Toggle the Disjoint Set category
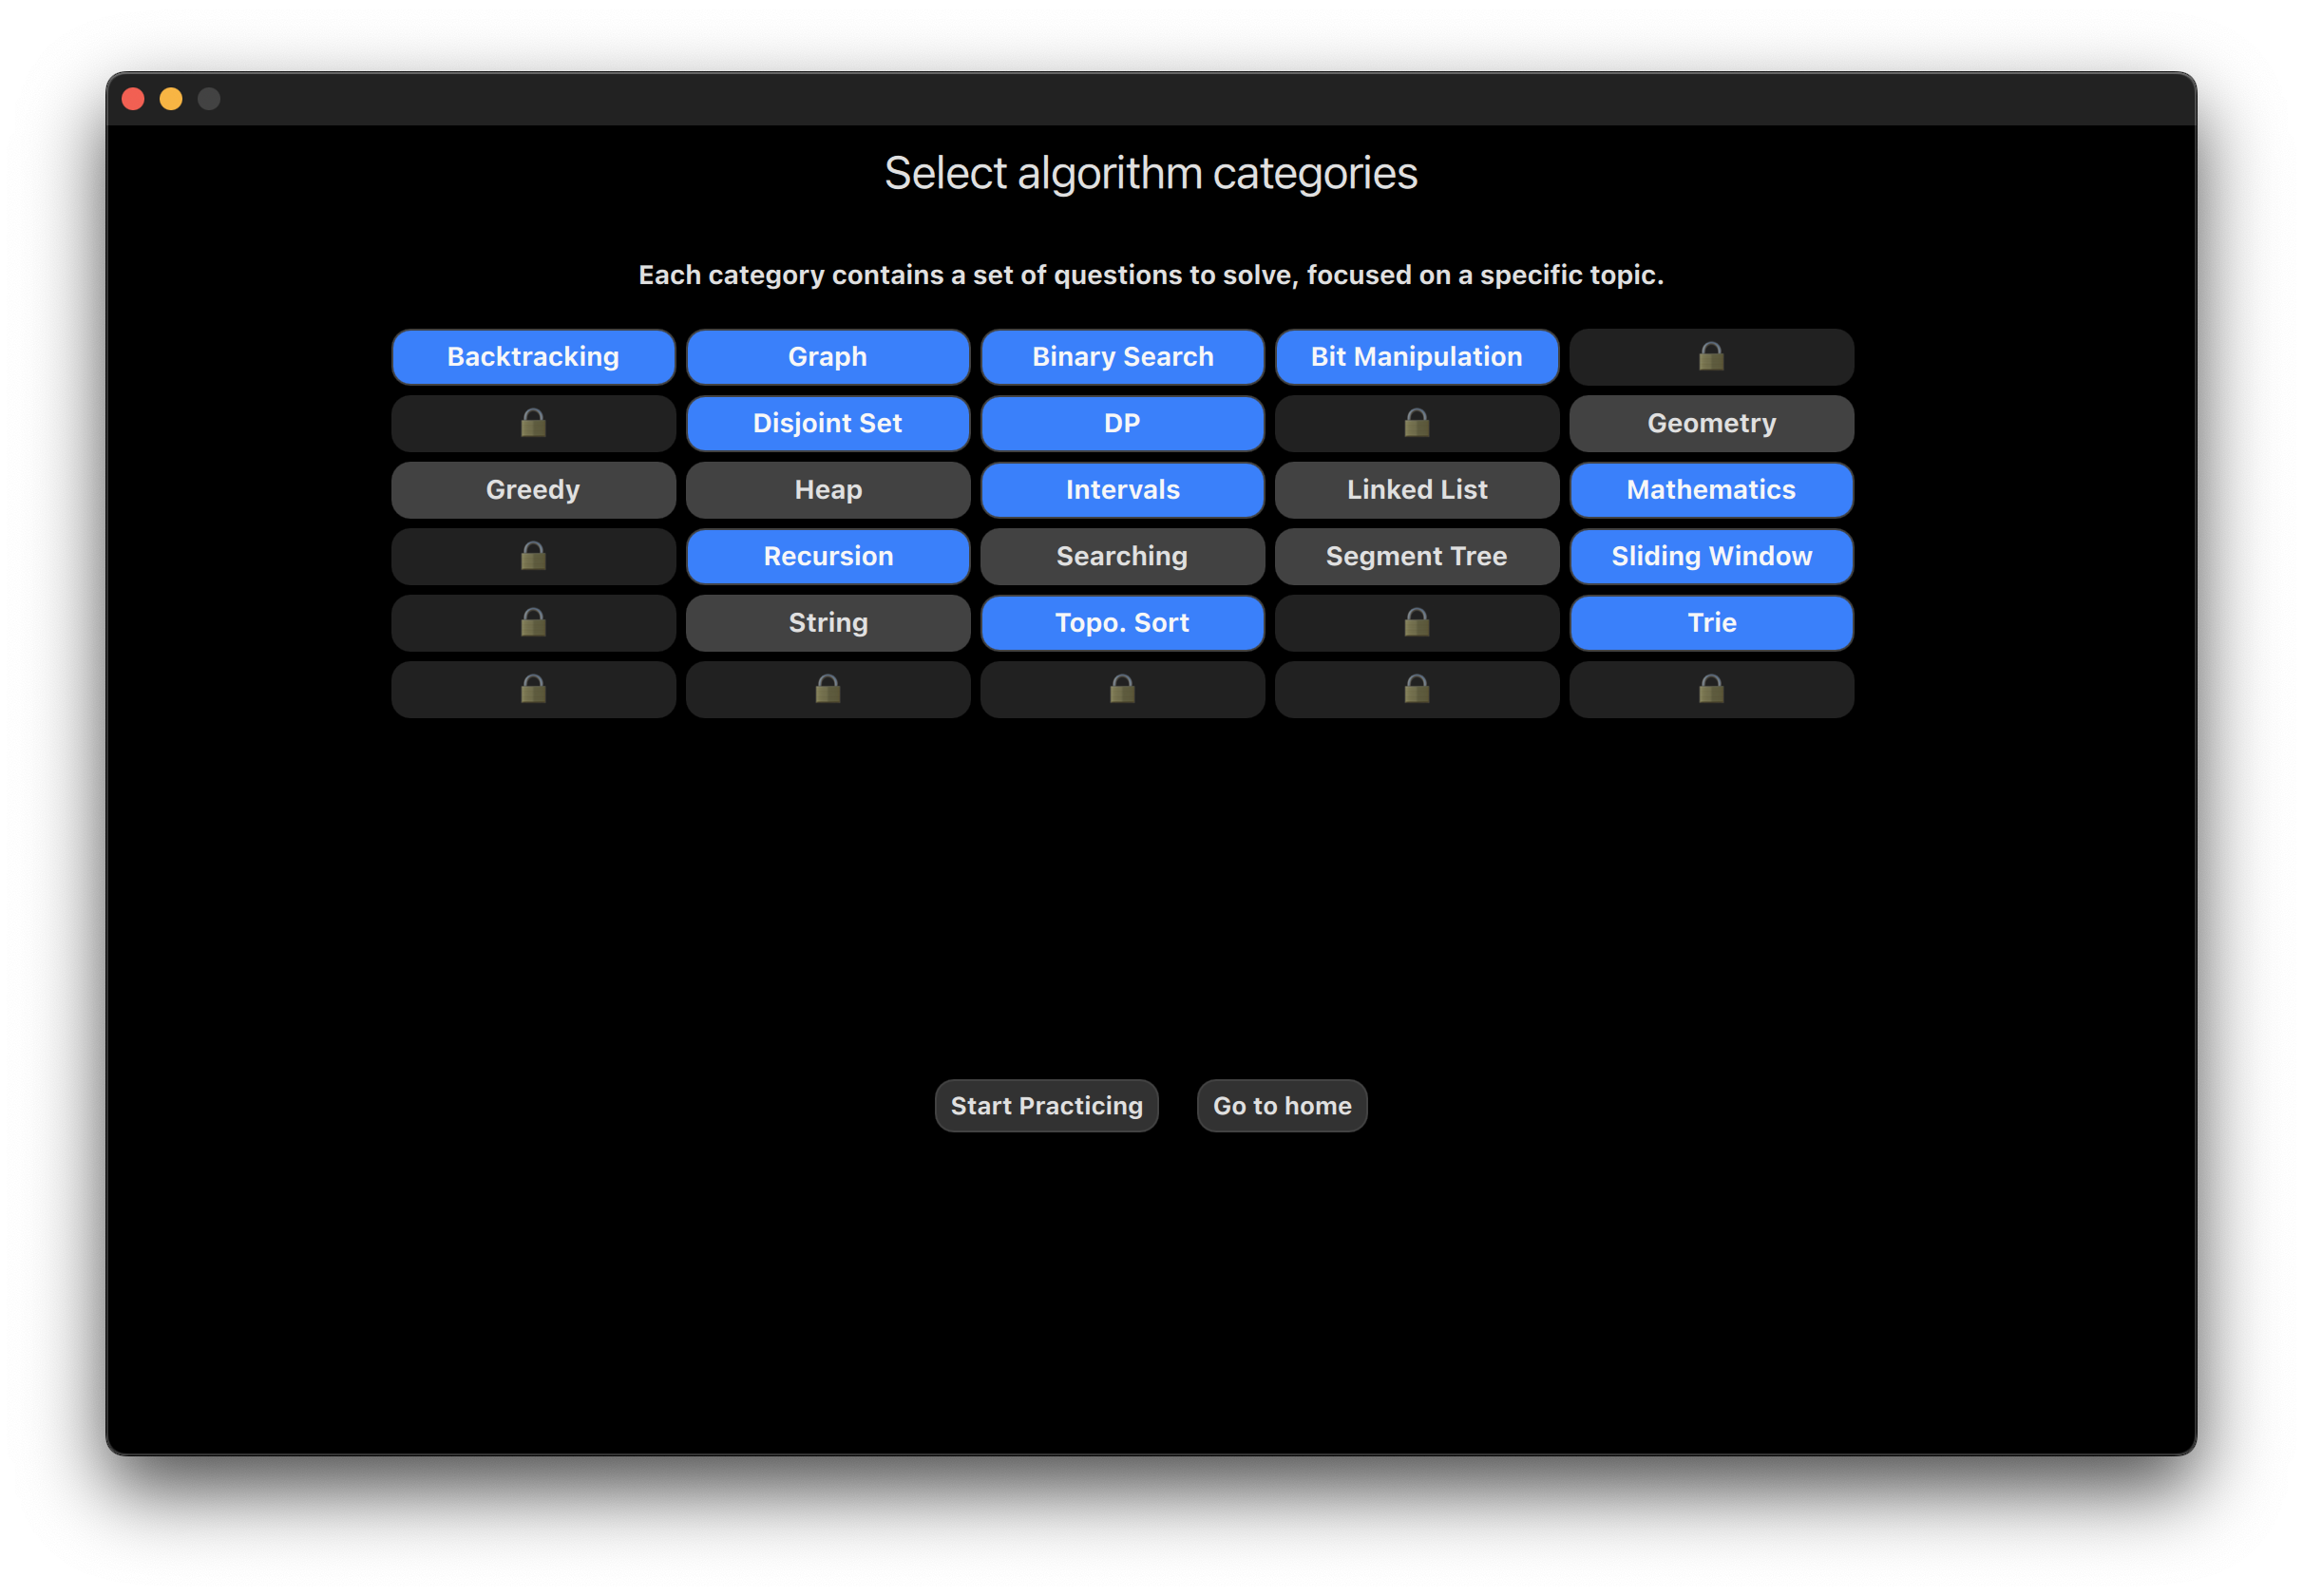Screen dimensions: 2303x1596 (828, 423)
